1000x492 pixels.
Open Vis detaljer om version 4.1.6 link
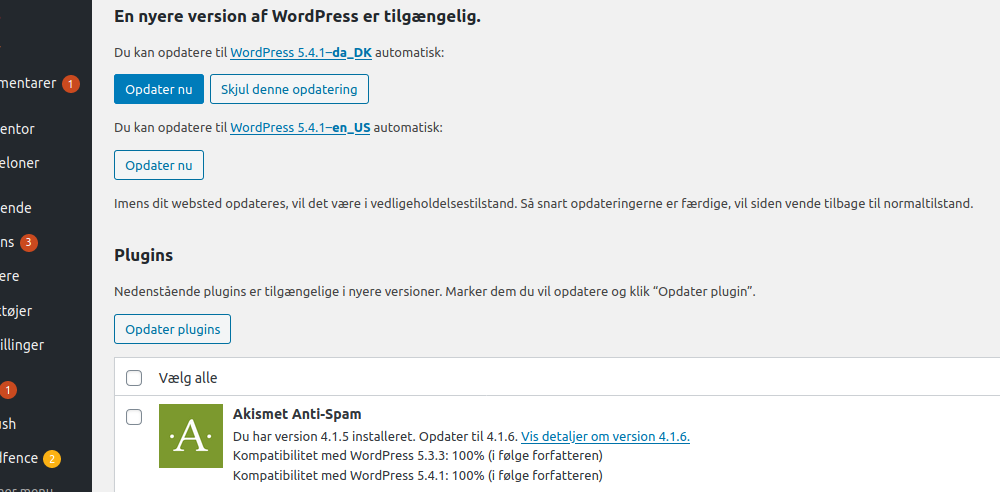(x=605, y=436)
